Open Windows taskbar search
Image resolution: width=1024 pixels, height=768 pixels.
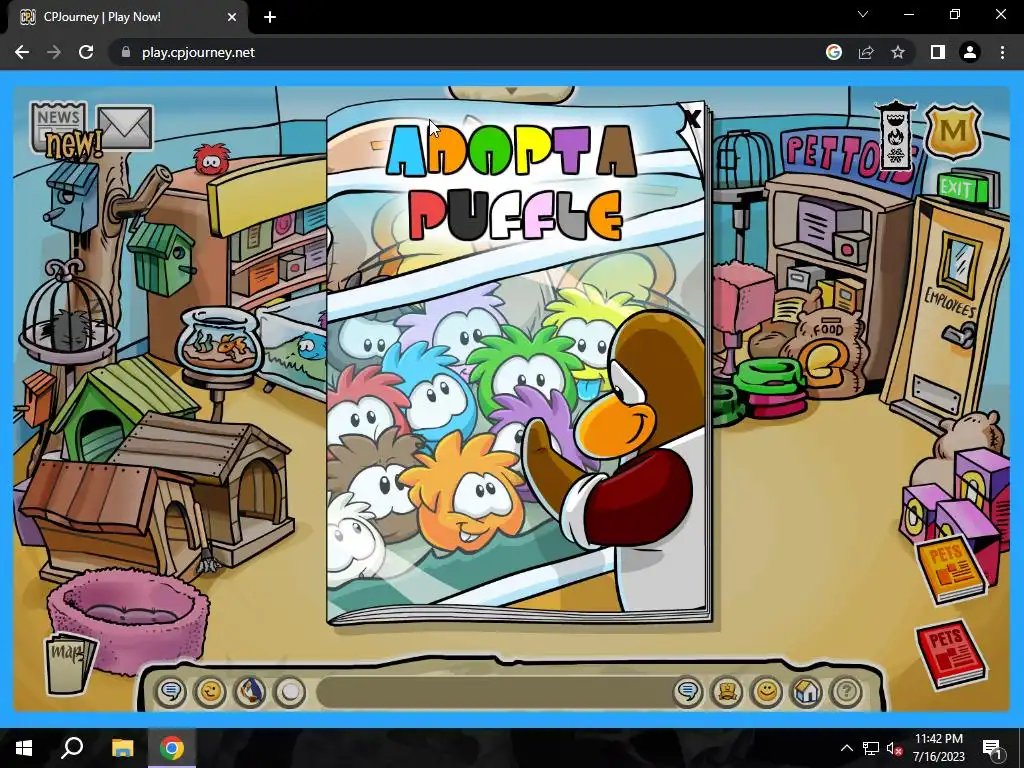pyautogui.click(x=72, y=748)
